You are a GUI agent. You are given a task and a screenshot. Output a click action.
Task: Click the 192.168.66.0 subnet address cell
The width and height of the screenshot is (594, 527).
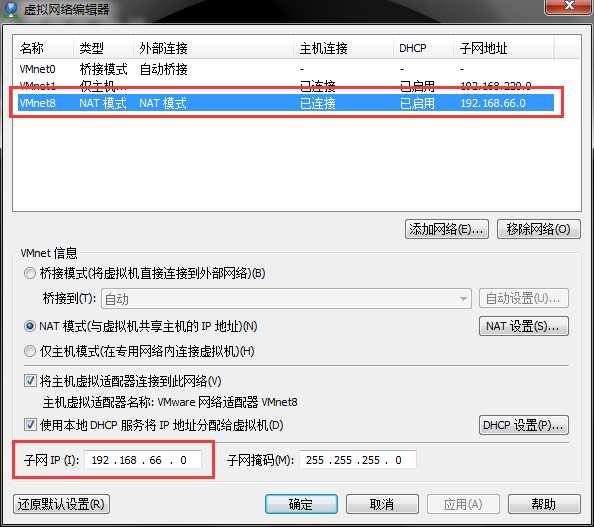tap(493, 103)
